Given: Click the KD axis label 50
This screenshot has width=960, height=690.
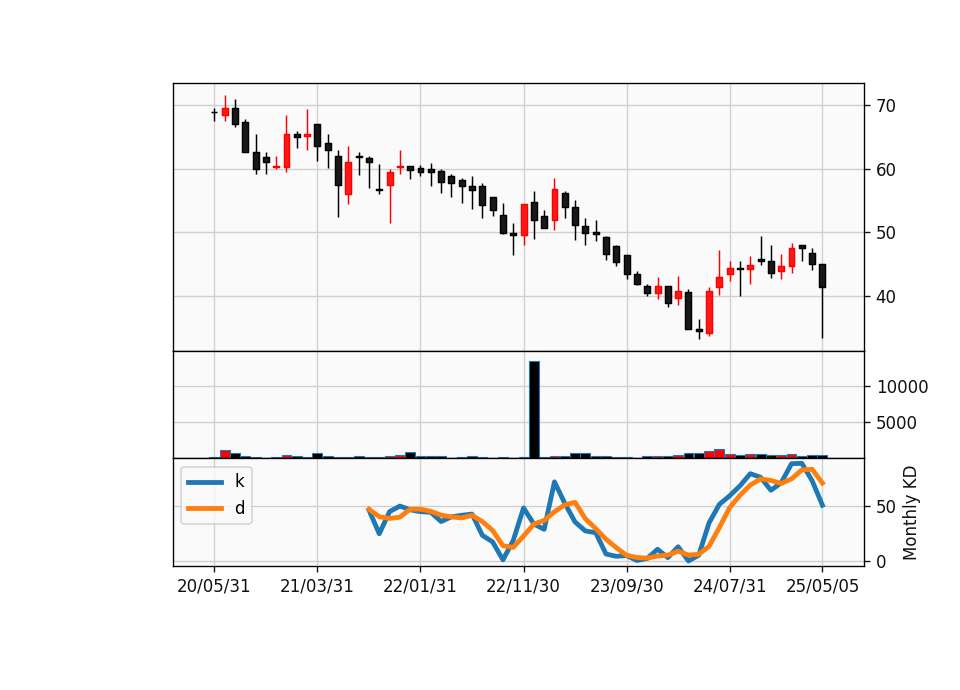Looking at the screenshot, I should [886, 507].
